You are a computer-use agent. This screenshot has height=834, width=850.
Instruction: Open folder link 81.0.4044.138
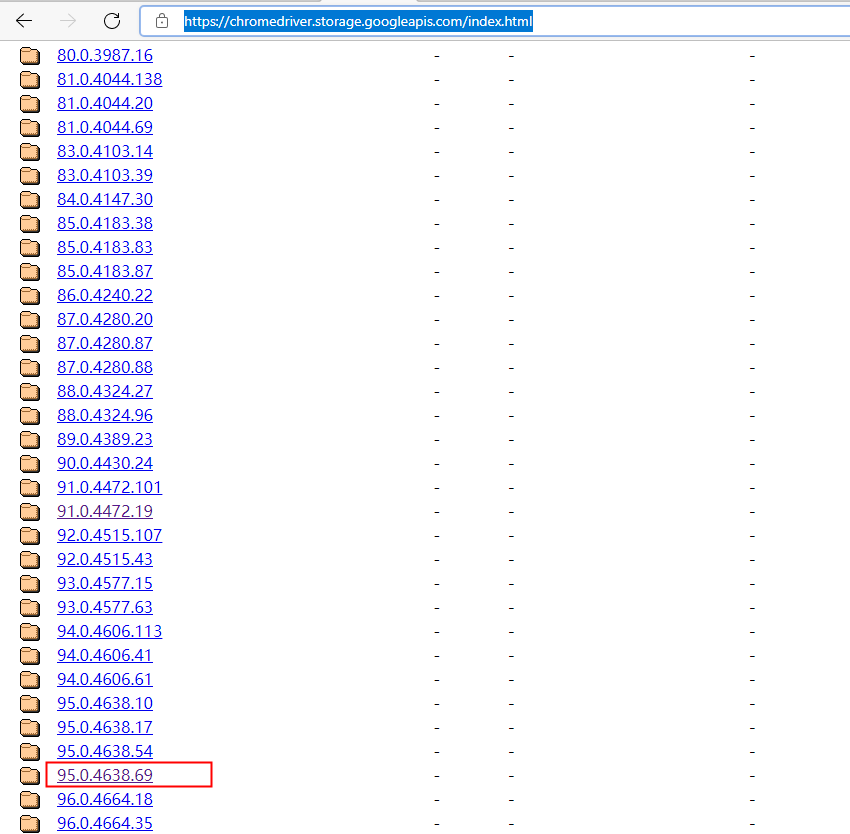coord(110,79)
